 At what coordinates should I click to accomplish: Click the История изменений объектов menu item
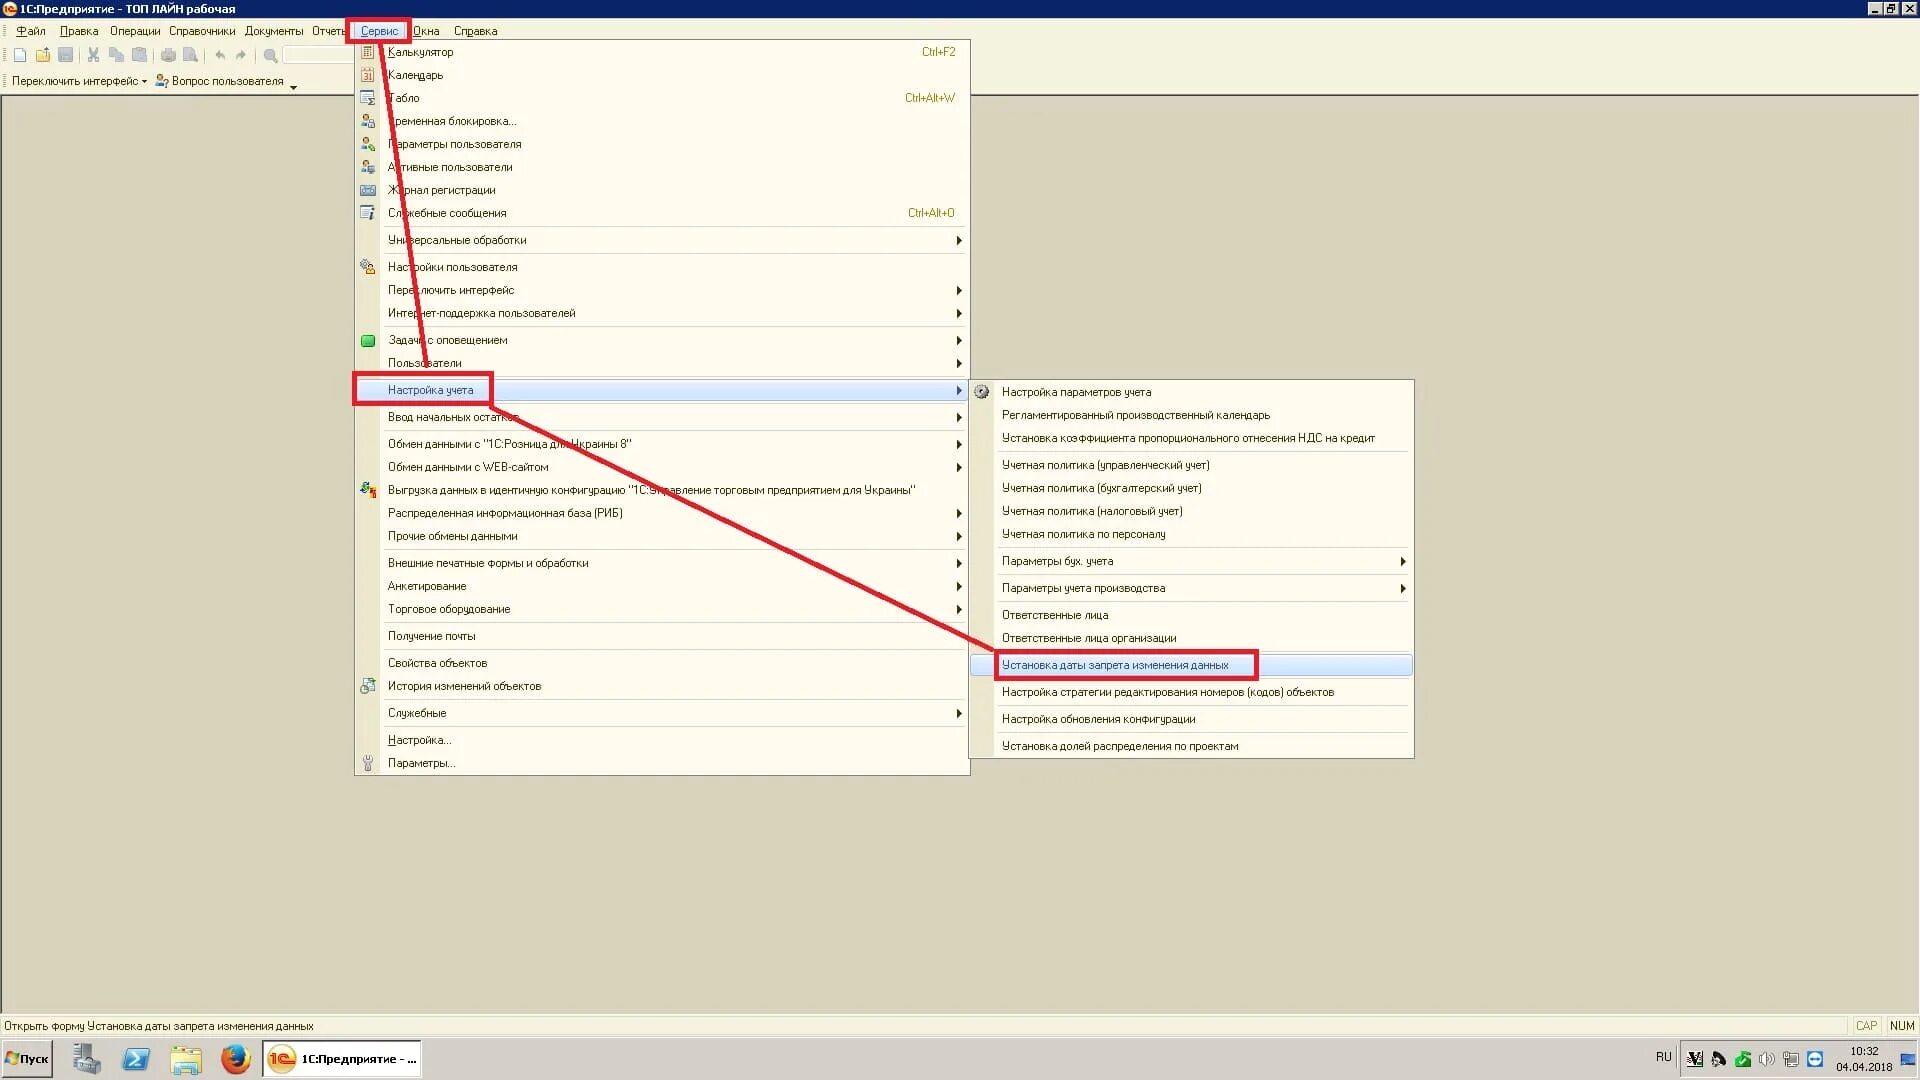(464, 686)
